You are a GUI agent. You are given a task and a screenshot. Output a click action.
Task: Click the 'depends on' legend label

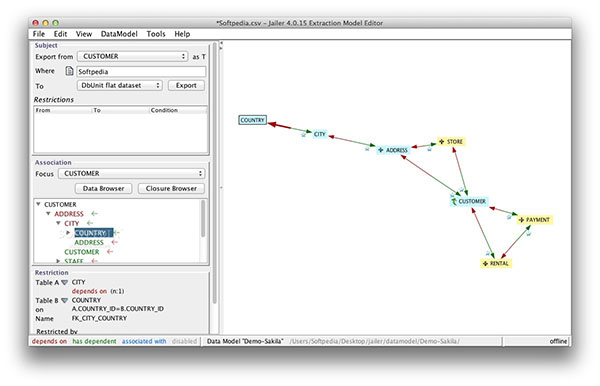pyautogui.click(x=49, y=341)
